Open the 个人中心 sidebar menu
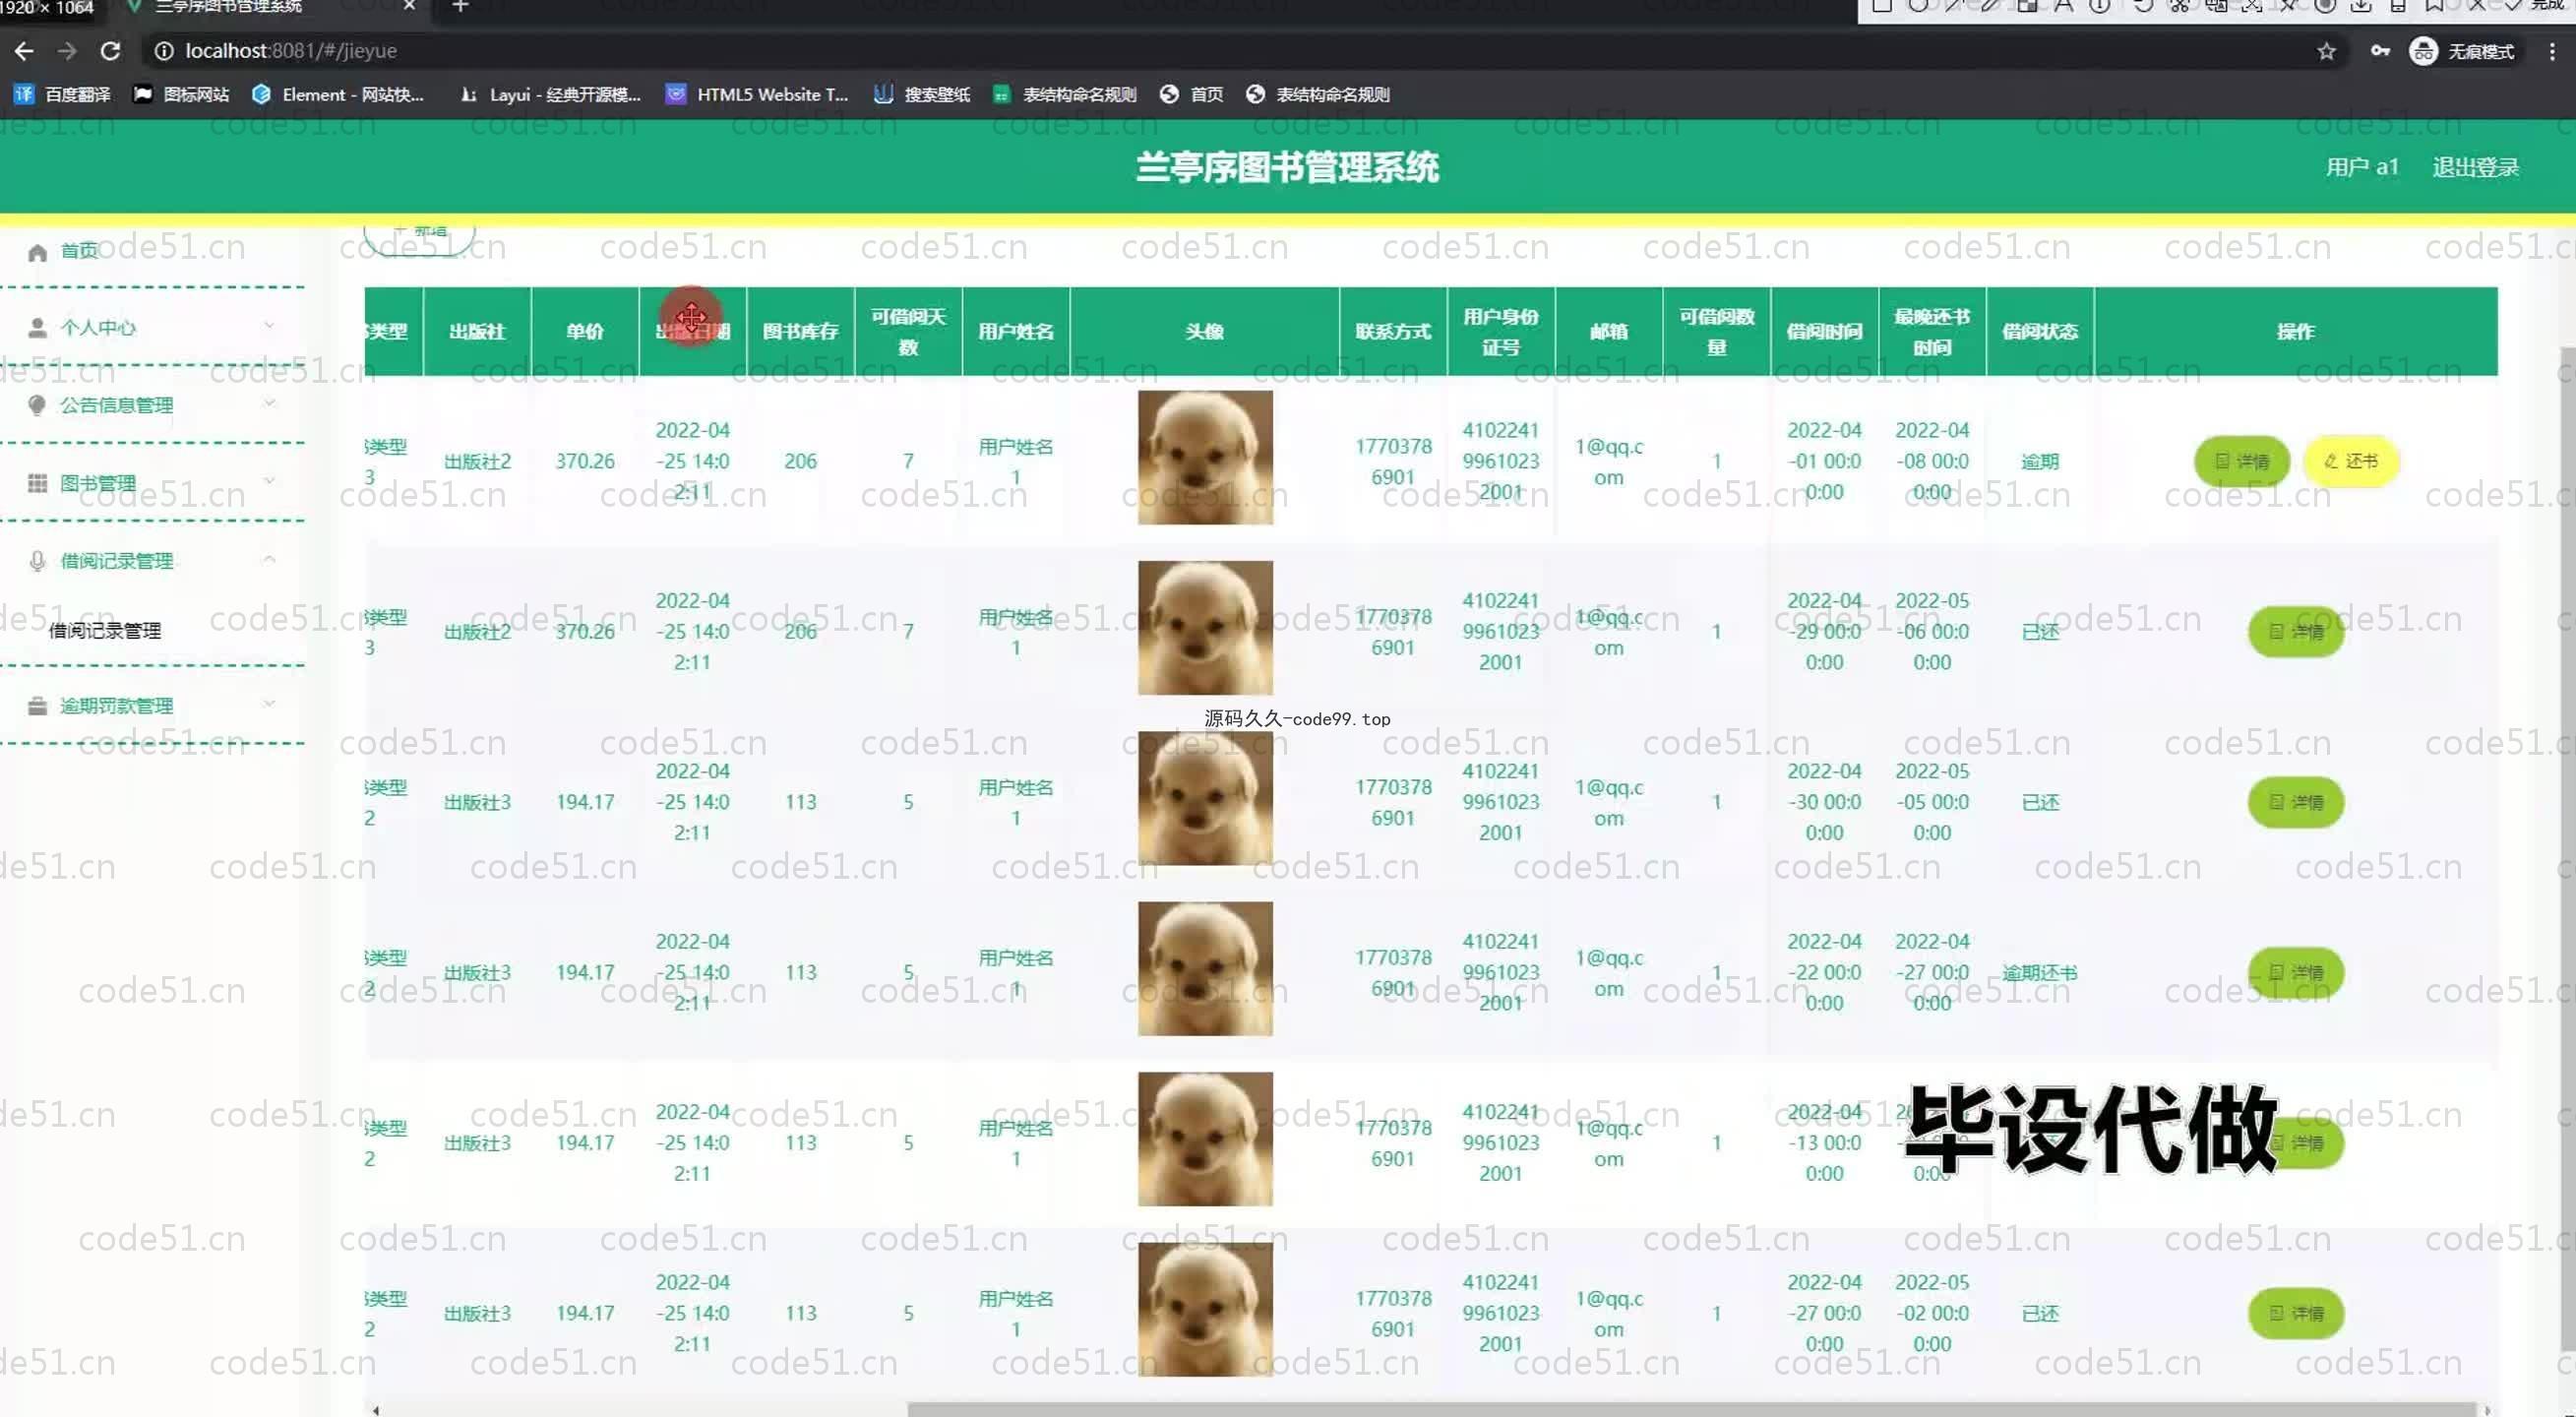Screen dimensions: 2576x1417 [x=152, y=328]
